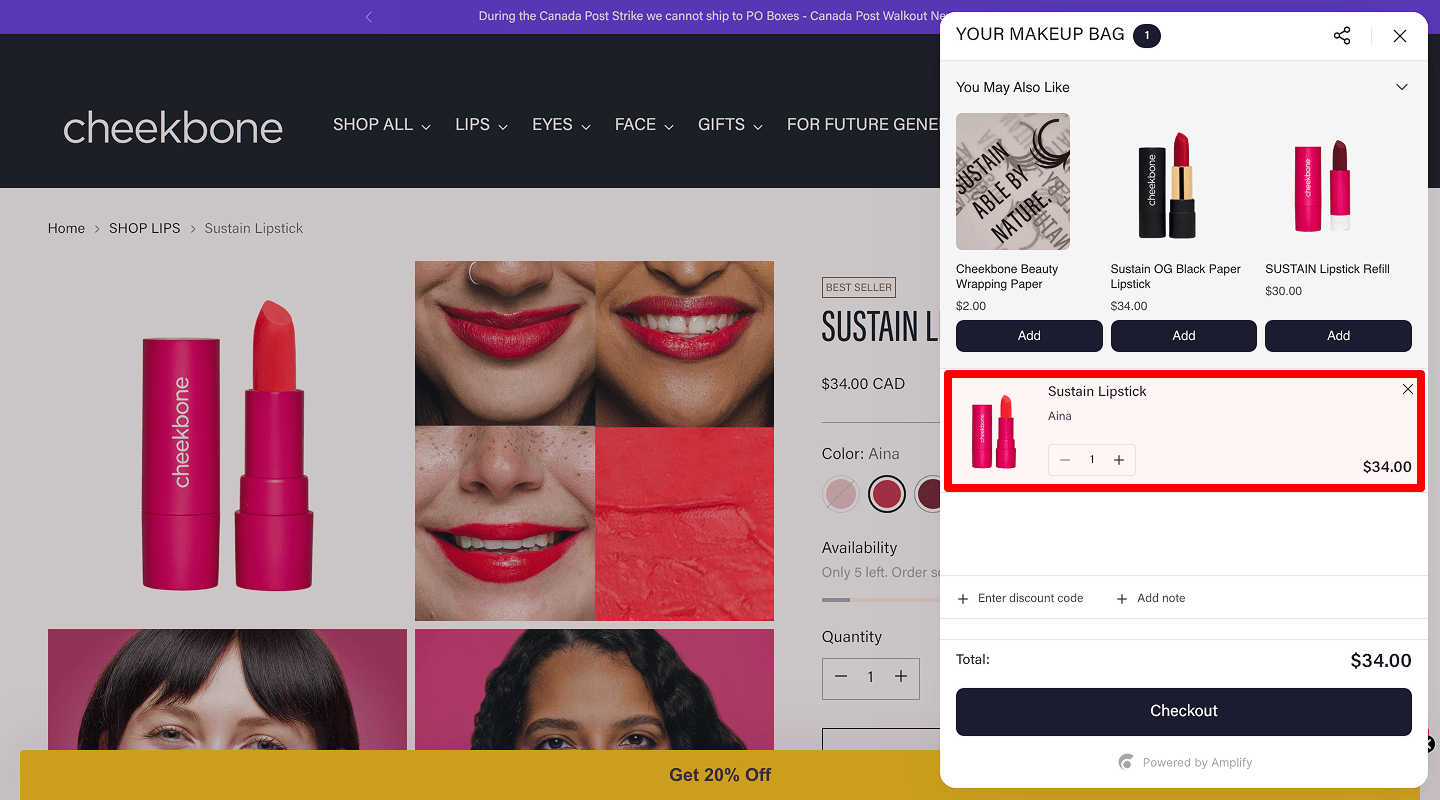Click the plus icon on product page Quantity
This screenshot has height=800, width=1440.
[900, 677]
